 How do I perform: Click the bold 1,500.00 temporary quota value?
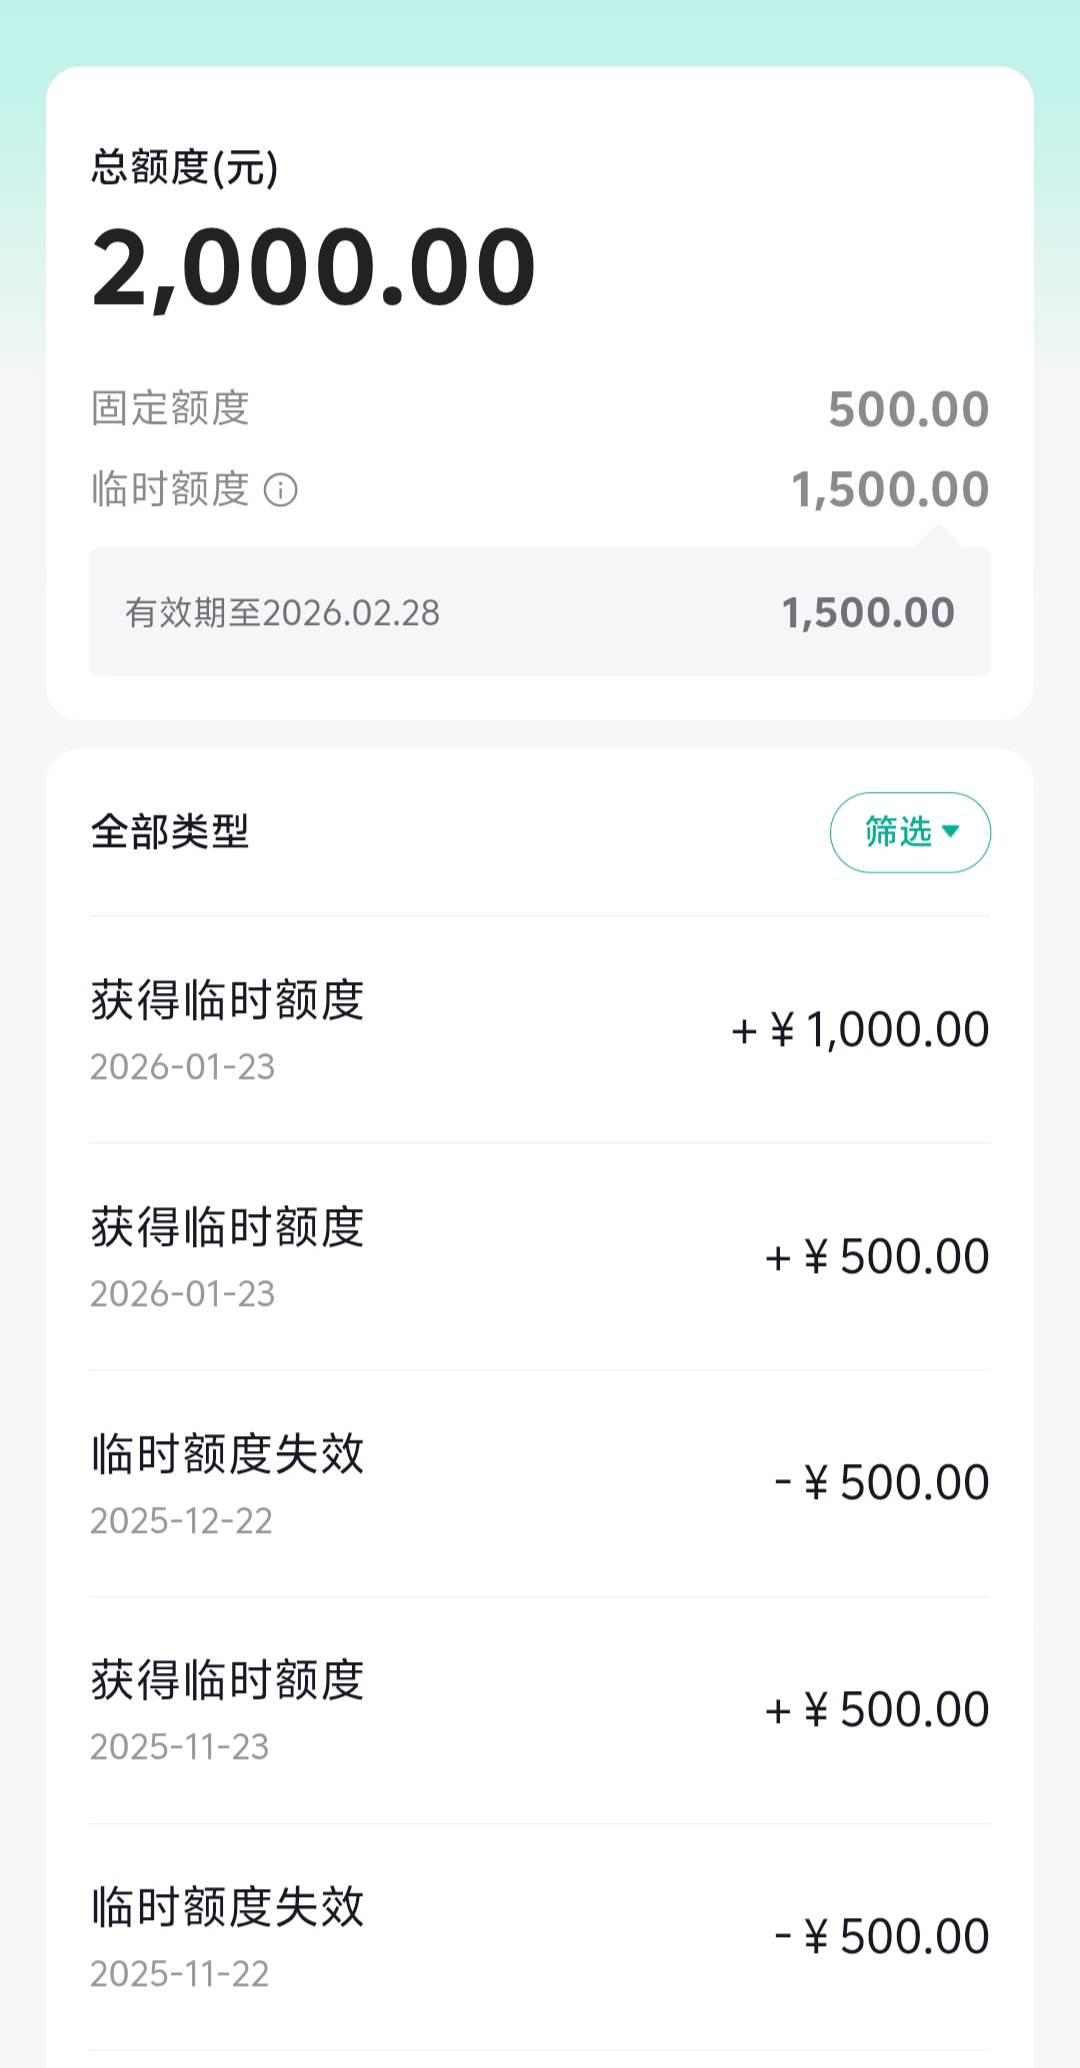[890, 490]
